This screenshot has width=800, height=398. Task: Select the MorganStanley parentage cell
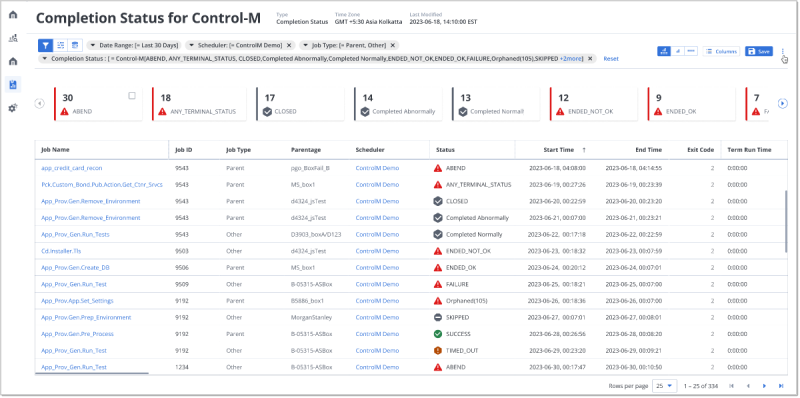(x=311, y=317)
